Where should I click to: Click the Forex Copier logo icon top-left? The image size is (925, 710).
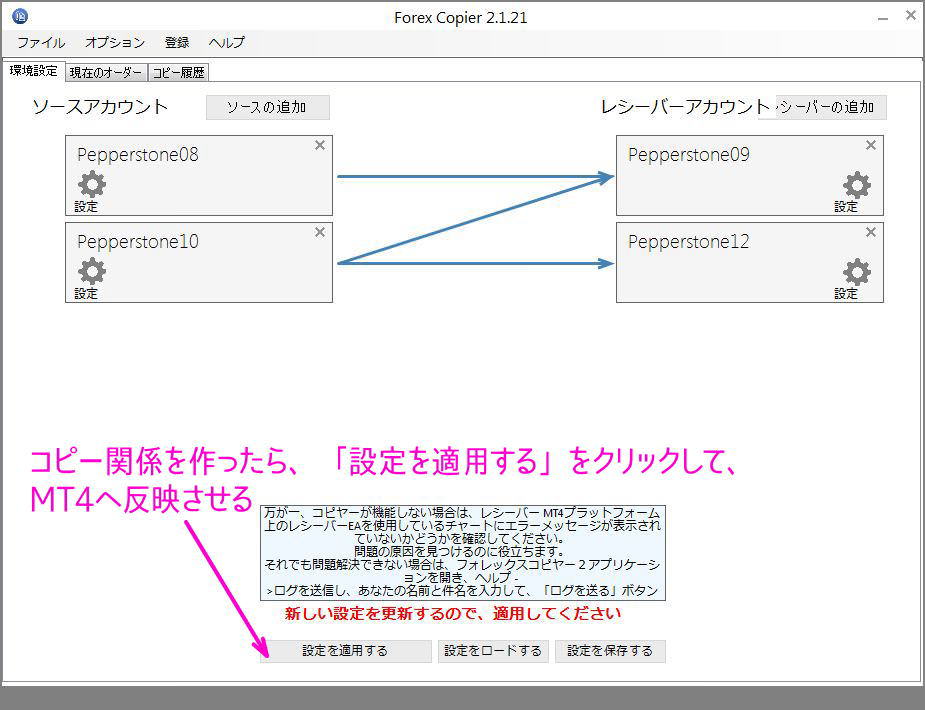coord(22,15)
